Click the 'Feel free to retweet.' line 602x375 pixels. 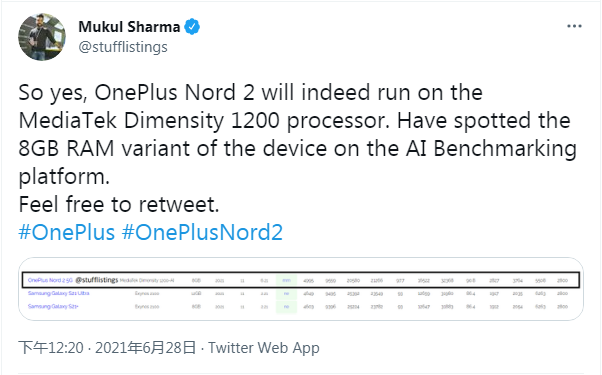pyautogui.click(x=119, y=204)
